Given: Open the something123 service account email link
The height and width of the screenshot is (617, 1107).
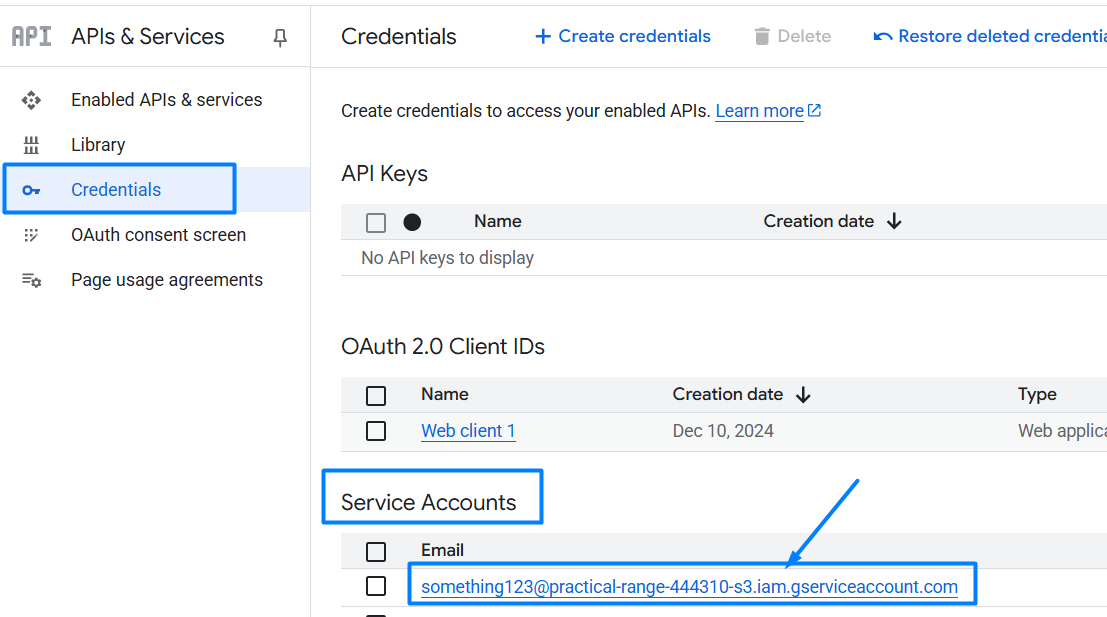Looking at the screenshot, I should pyautogui.click(x=689, y=587).
